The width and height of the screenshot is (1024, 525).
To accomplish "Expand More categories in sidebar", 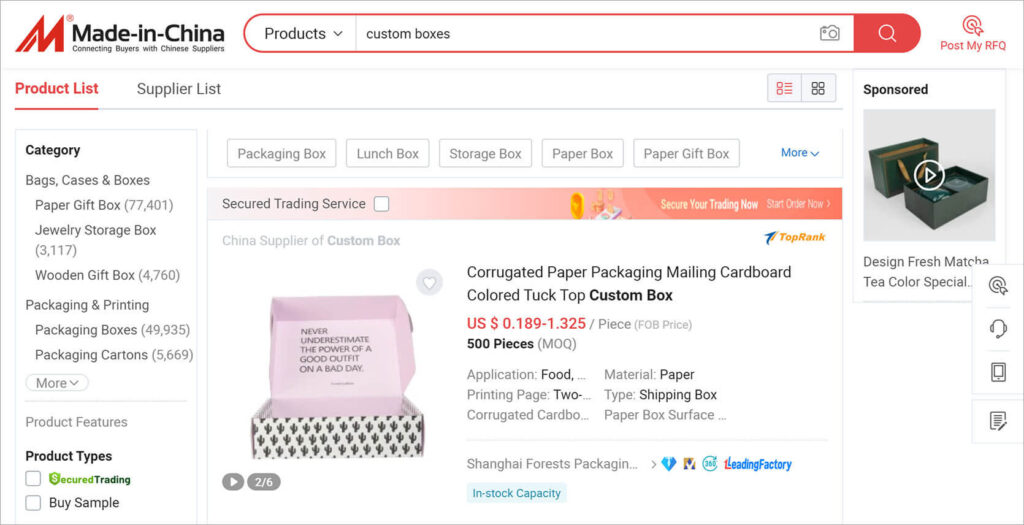I will (x=57, y=383).
